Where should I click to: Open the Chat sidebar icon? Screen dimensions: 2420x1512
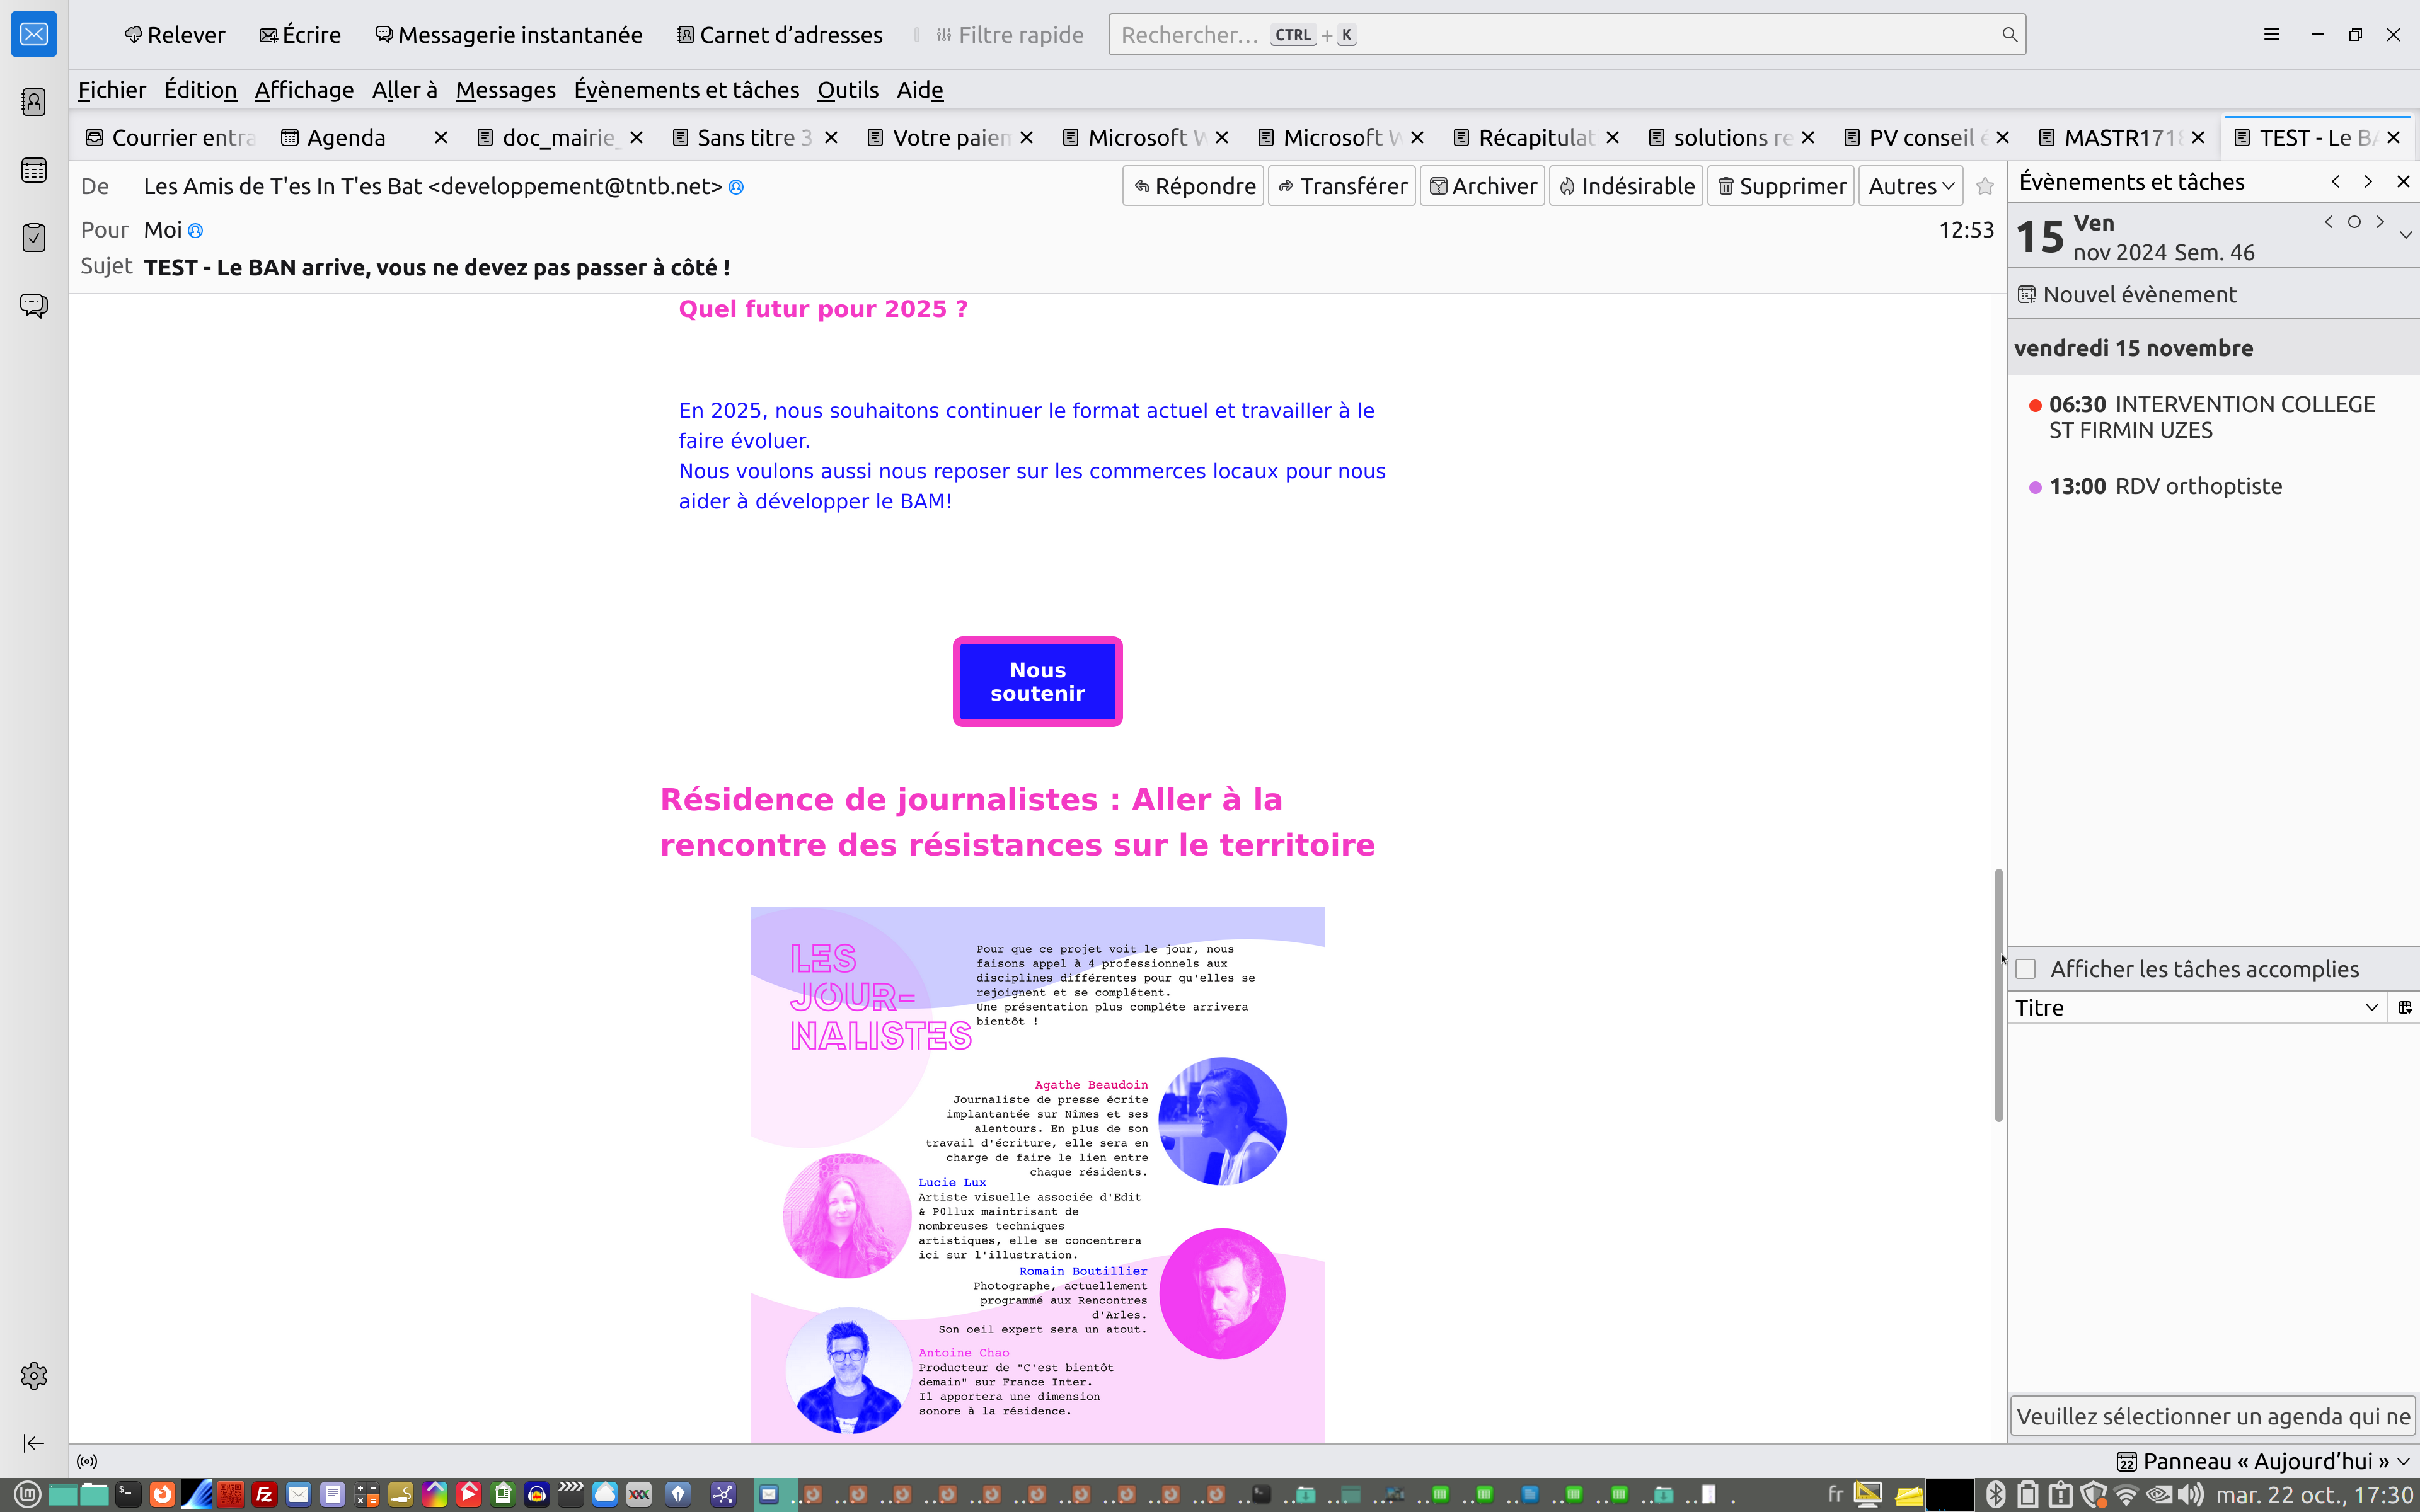click(34, 305)
